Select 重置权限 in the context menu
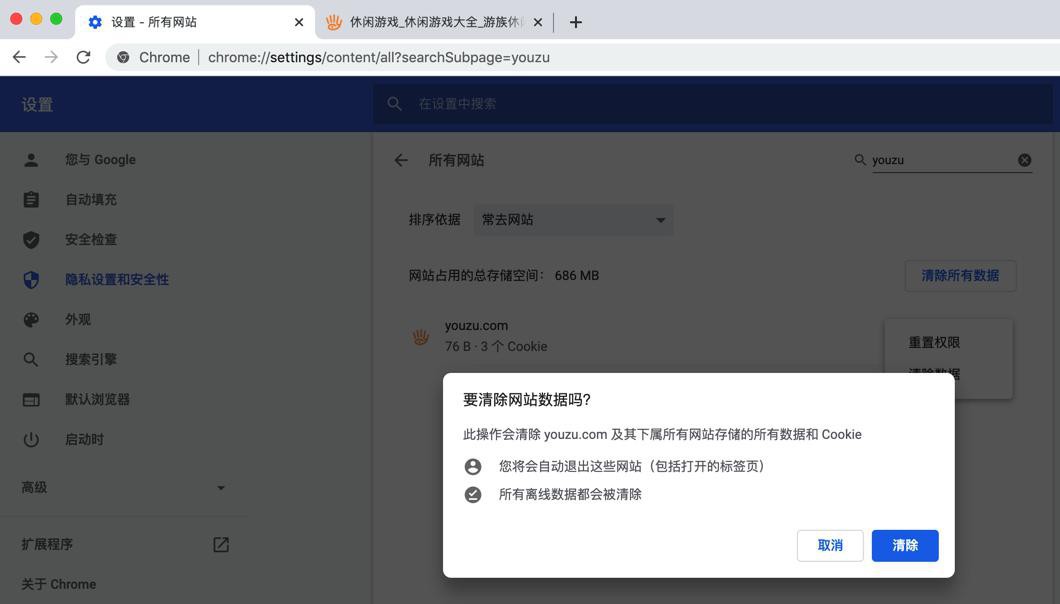1060x604 pixels. [934, 342]
